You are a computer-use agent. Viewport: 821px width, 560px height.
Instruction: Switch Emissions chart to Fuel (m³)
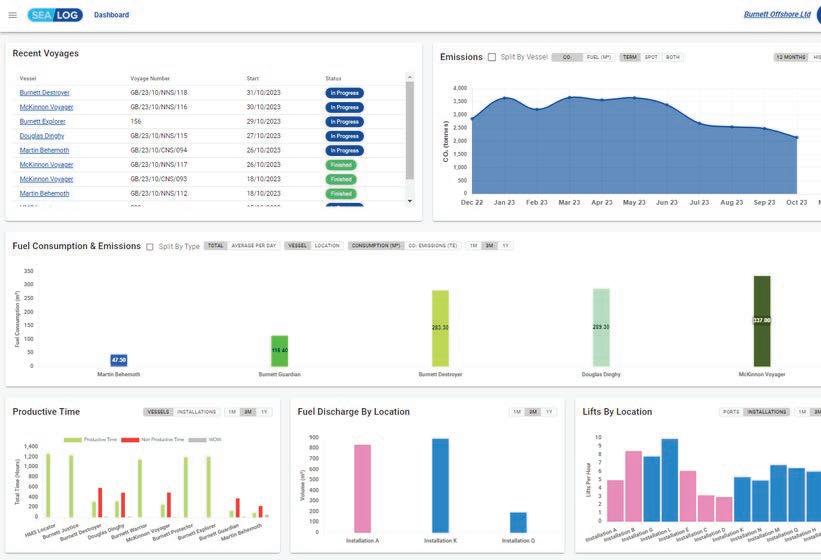click(x=598, y=57)
